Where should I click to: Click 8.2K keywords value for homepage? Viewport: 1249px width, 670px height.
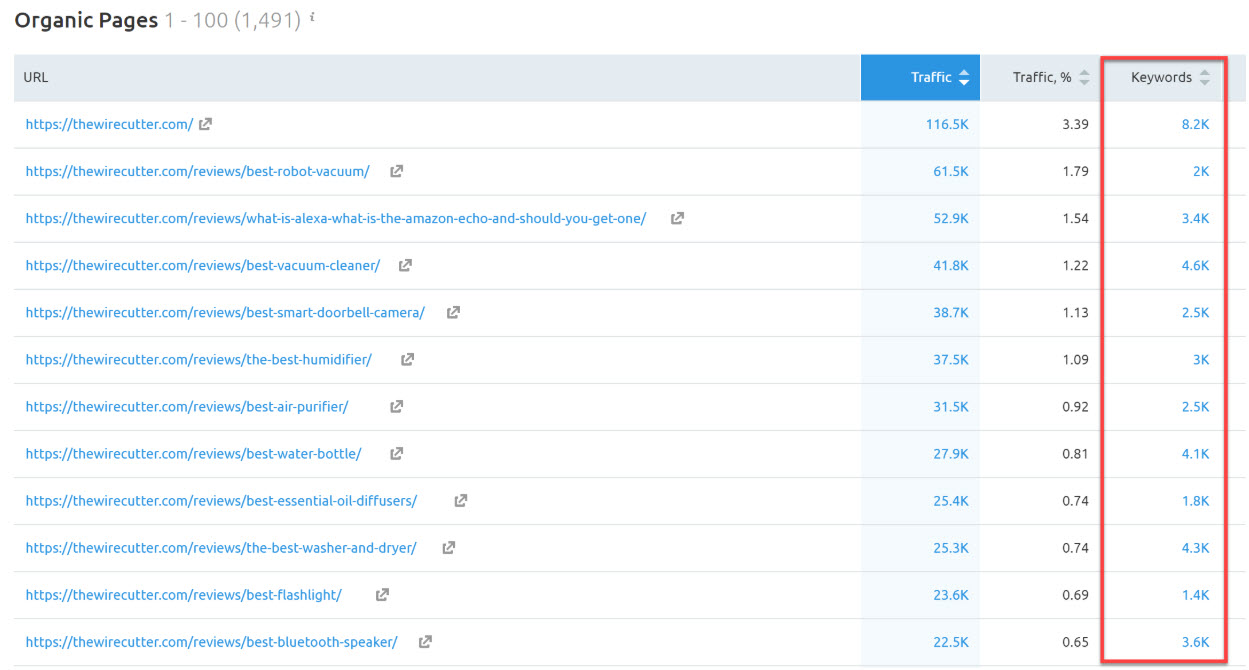[x=1194, y=125]
